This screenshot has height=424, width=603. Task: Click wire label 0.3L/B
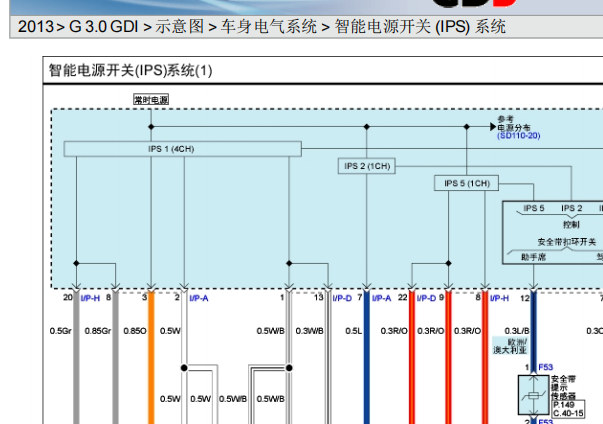[x=517, y=331]
